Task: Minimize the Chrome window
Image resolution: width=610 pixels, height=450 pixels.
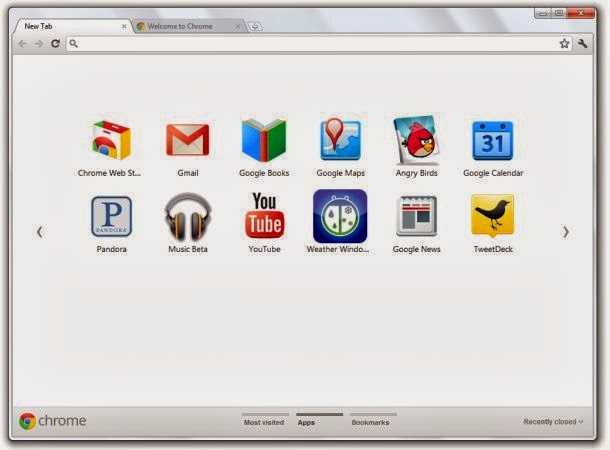Action: click(x=543, y=14)
